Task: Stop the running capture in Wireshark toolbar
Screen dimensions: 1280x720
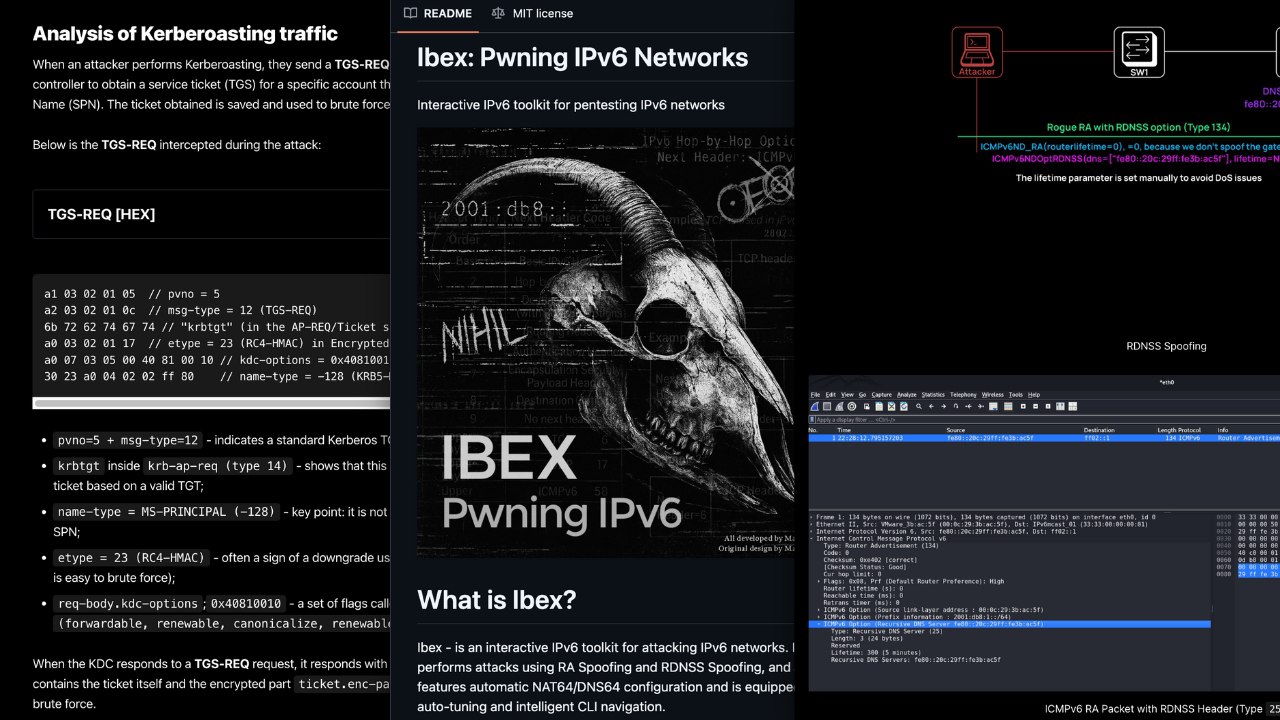Action: coord(827,406)
